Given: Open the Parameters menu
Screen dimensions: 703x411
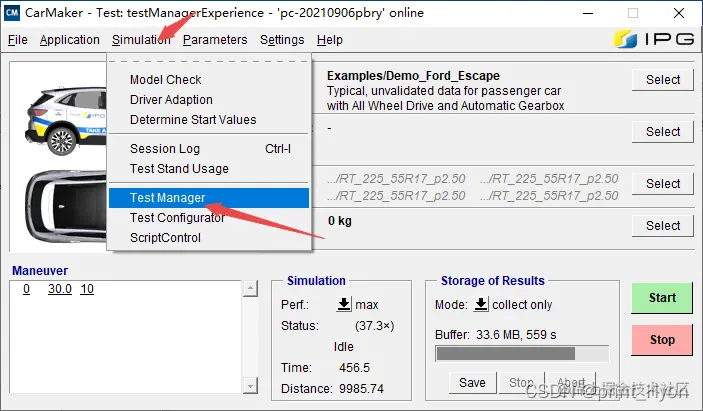Looking at the screenshot, I should 215,40.
